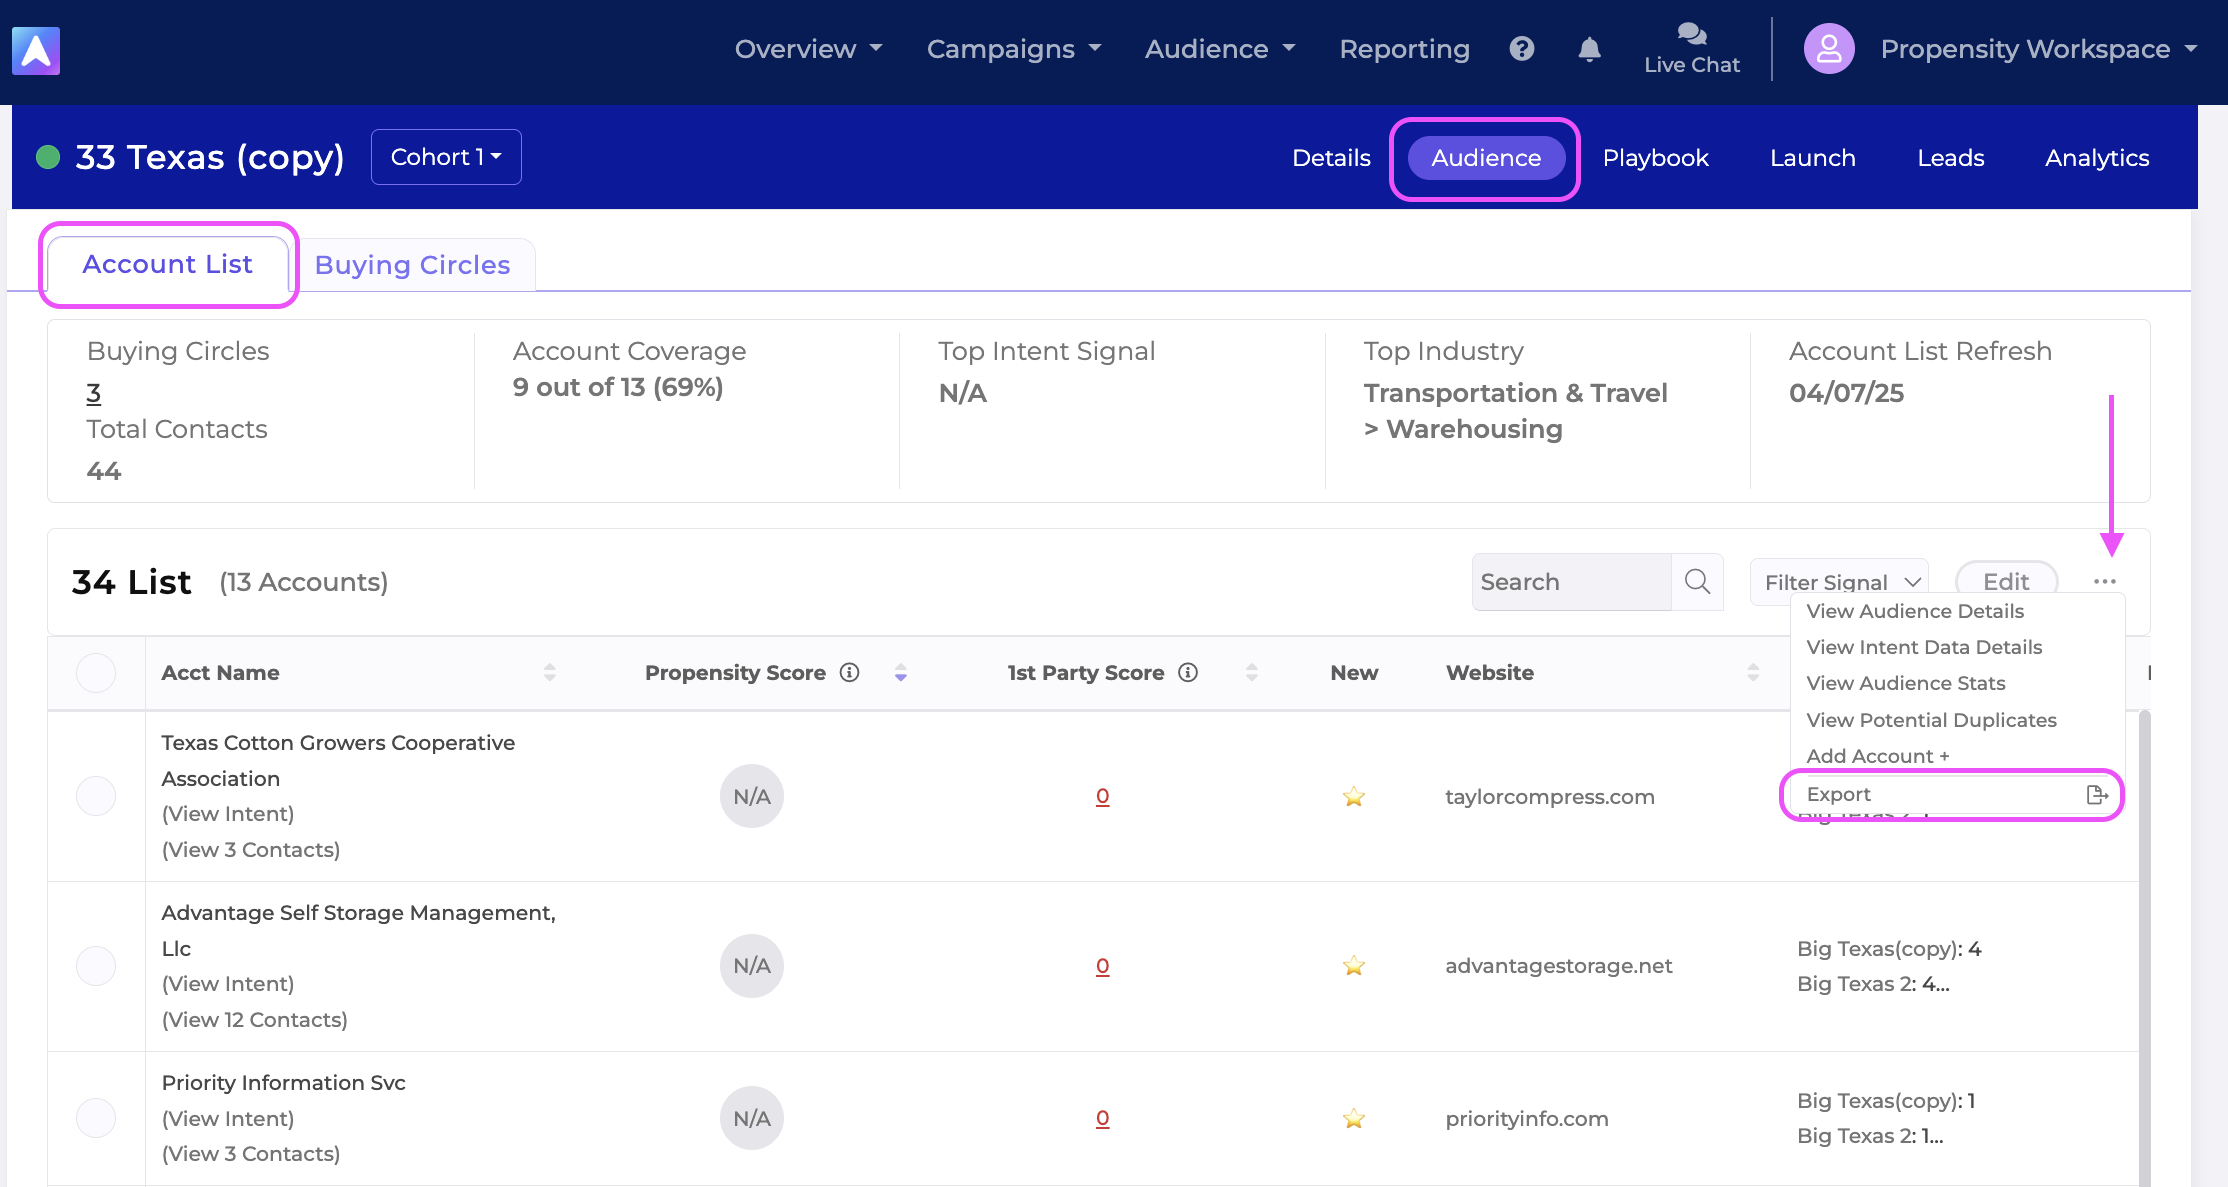Select the Buying Circles tab
This screenshot has height=1187, width=2228.
[x=412, y=265]
